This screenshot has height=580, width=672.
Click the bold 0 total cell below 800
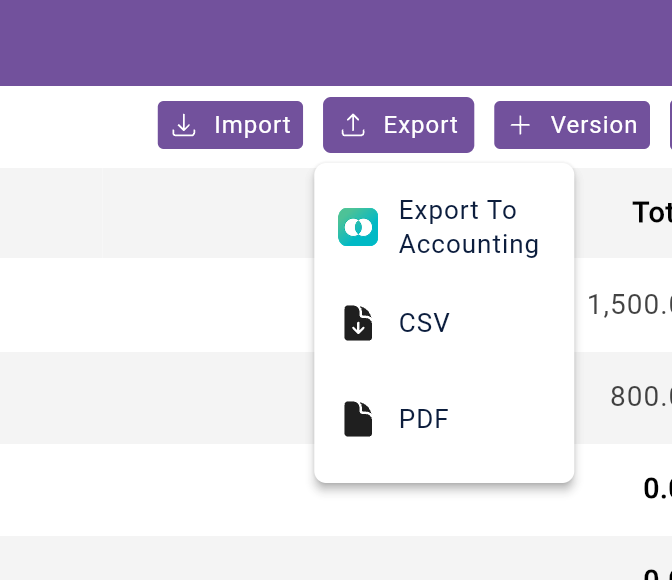click(x=657, y=489)
